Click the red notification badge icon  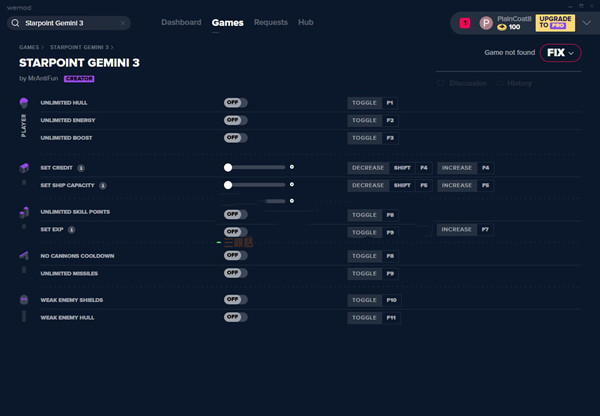coord(465,23)
